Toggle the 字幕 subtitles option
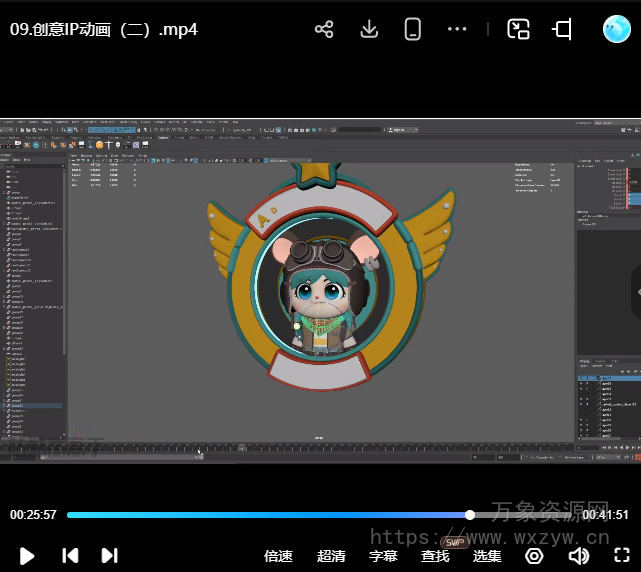 click(x=383, y=556)
